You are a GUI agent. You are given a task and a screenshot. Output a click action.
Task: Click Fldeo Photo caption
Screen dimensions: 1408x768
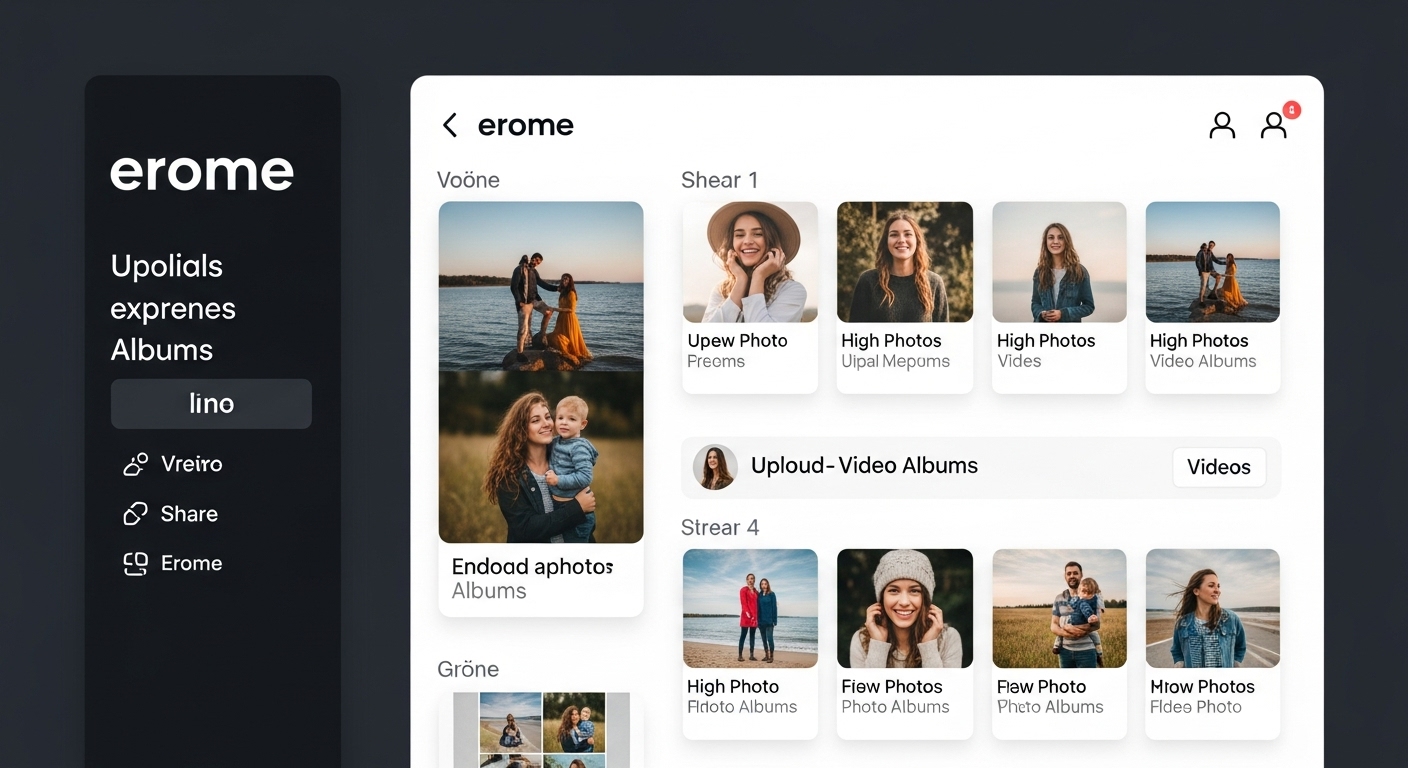[1196, 707]
